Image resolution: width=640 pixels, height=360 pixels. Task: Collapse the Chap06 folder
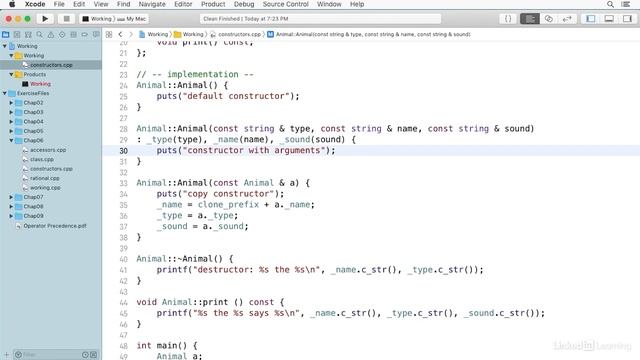[x=11, y=140]
